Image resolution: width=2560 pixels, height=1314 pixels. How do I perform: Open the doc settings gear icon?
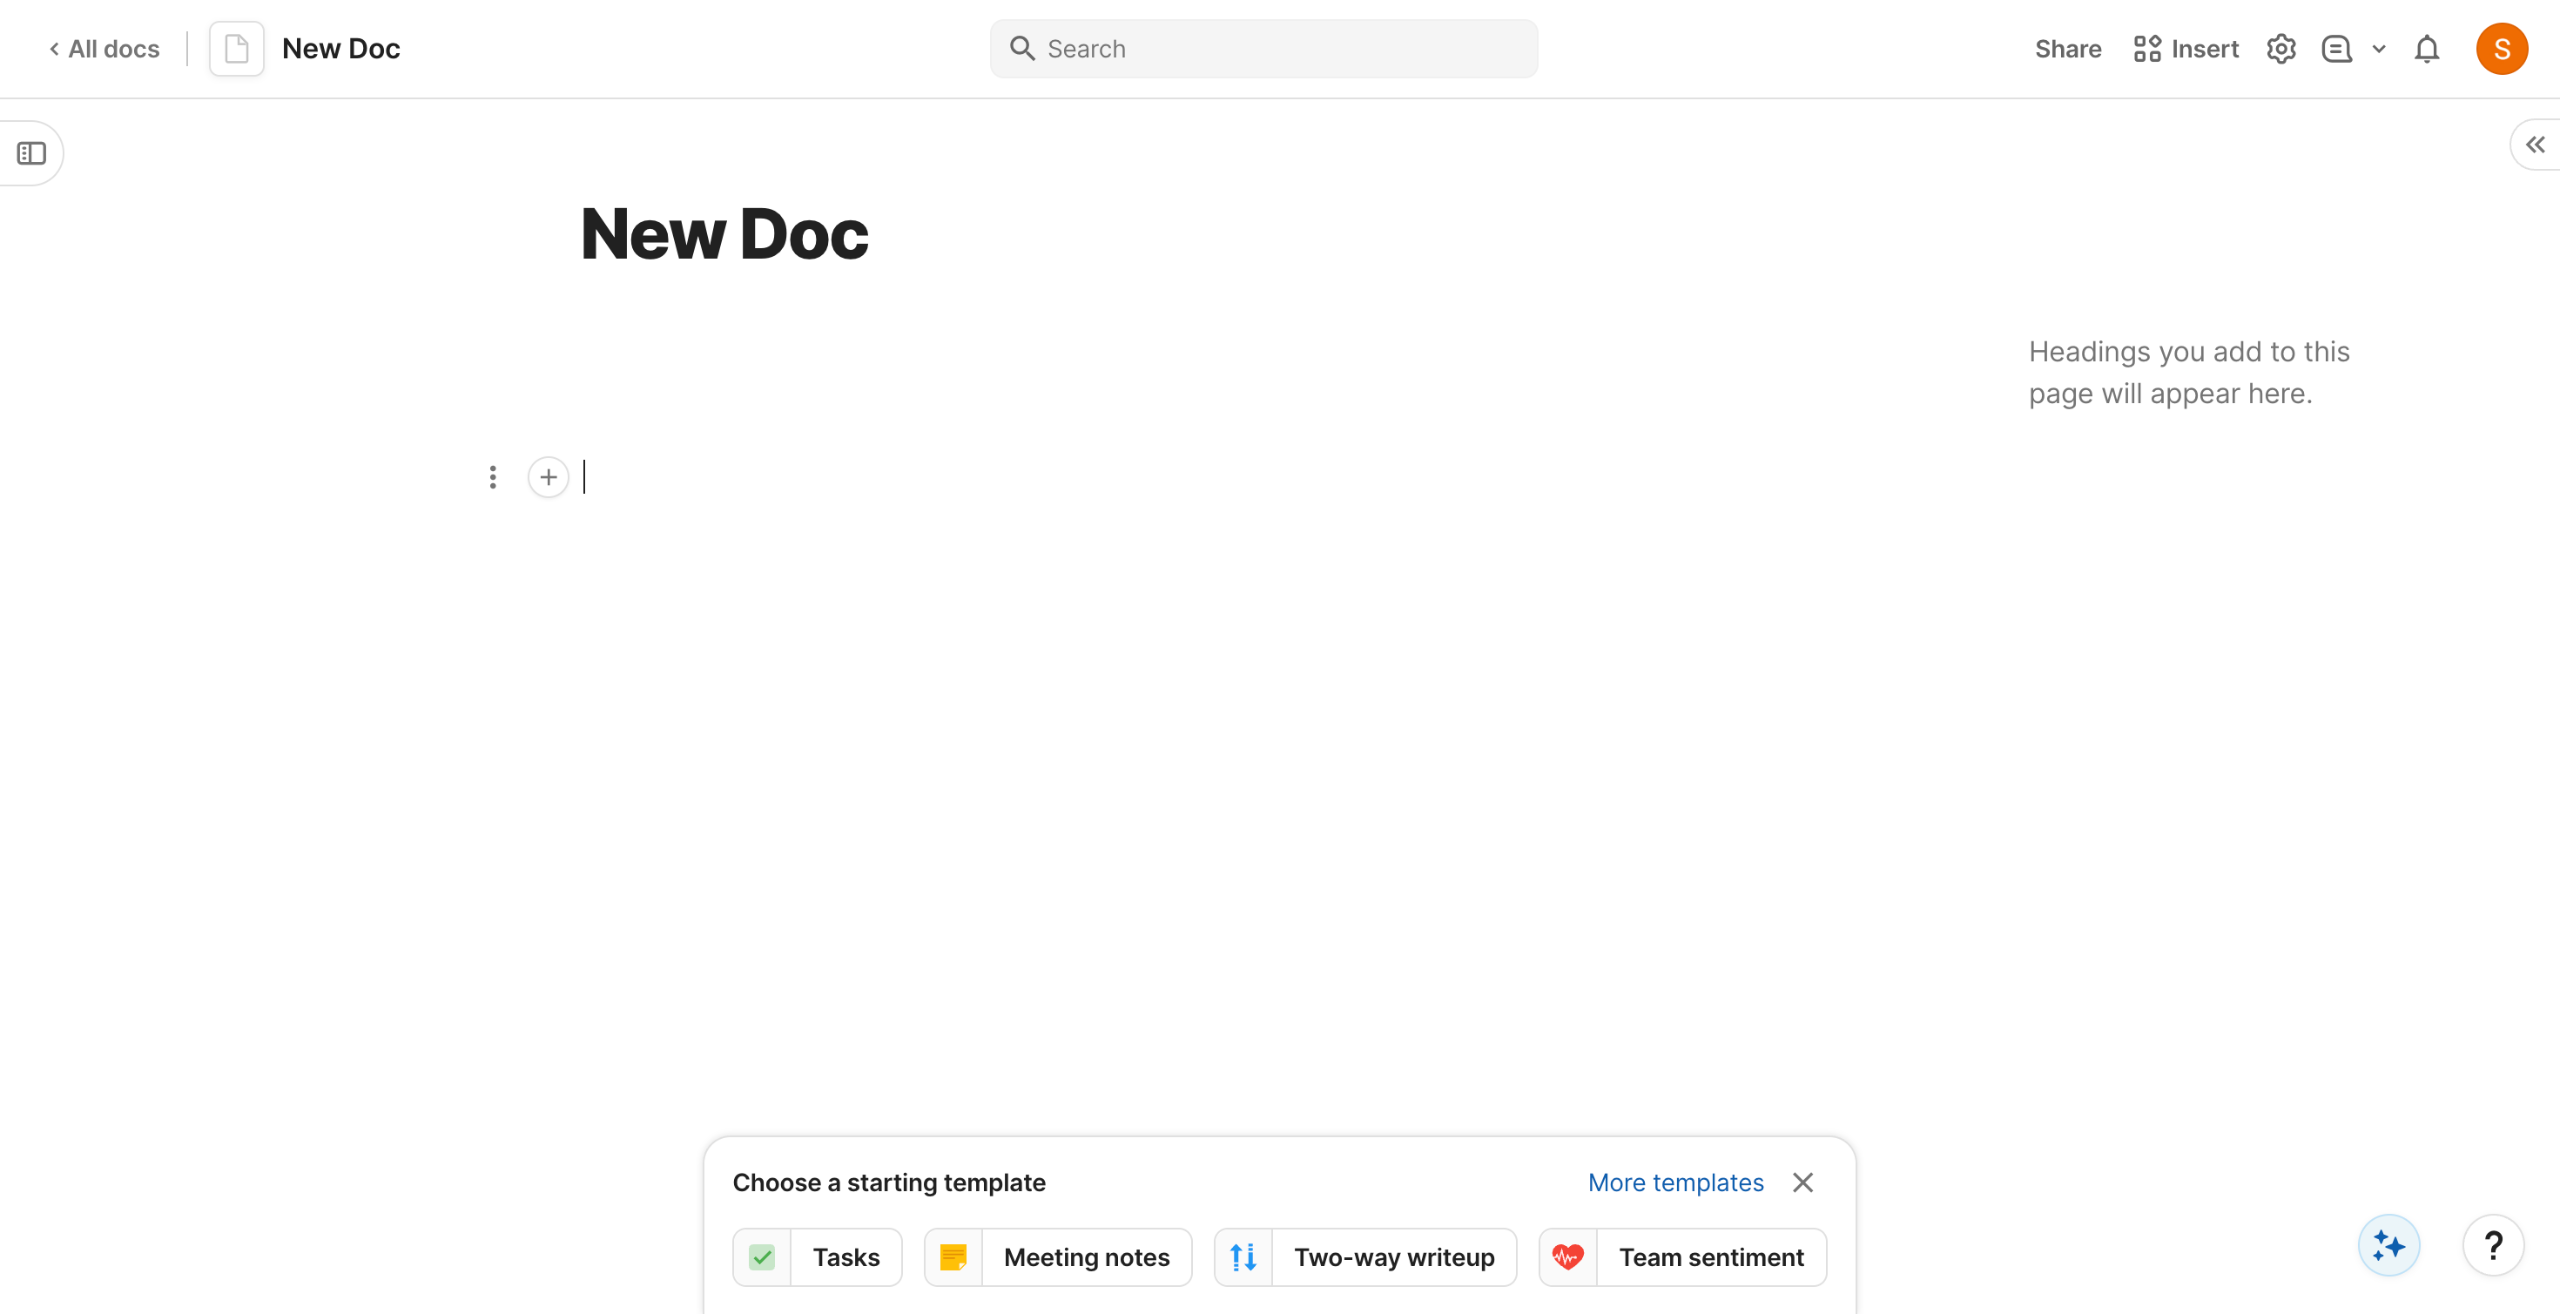2280,49
